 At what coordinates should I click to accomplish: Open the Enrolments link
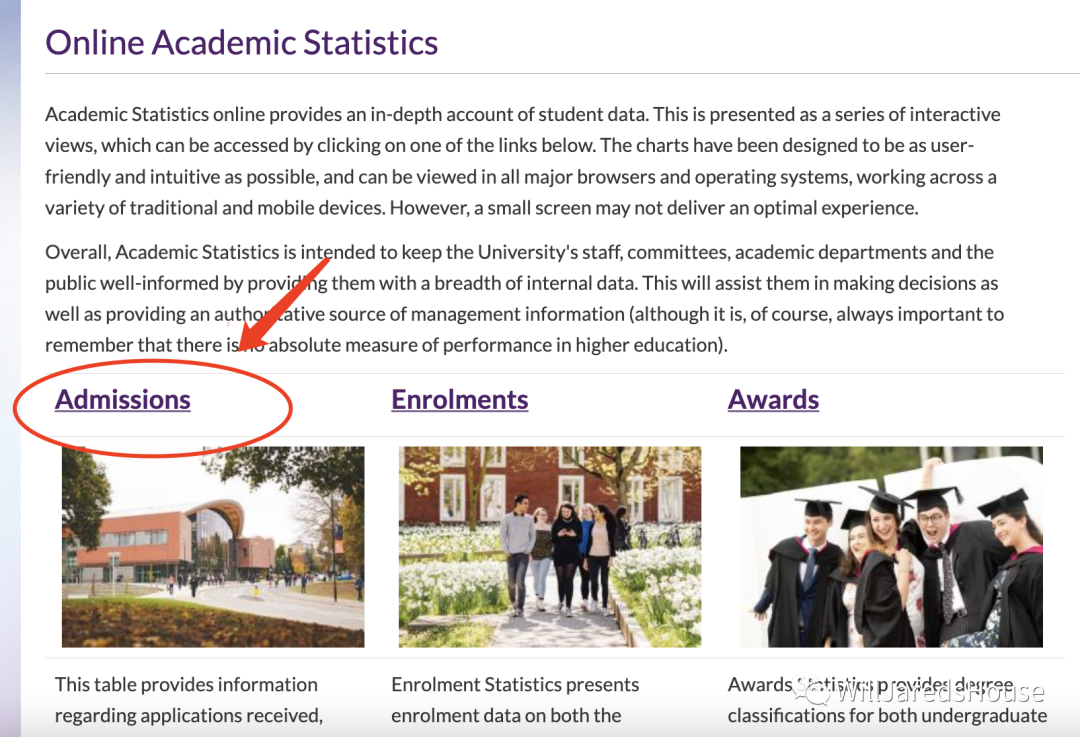[x=459, y=400]
